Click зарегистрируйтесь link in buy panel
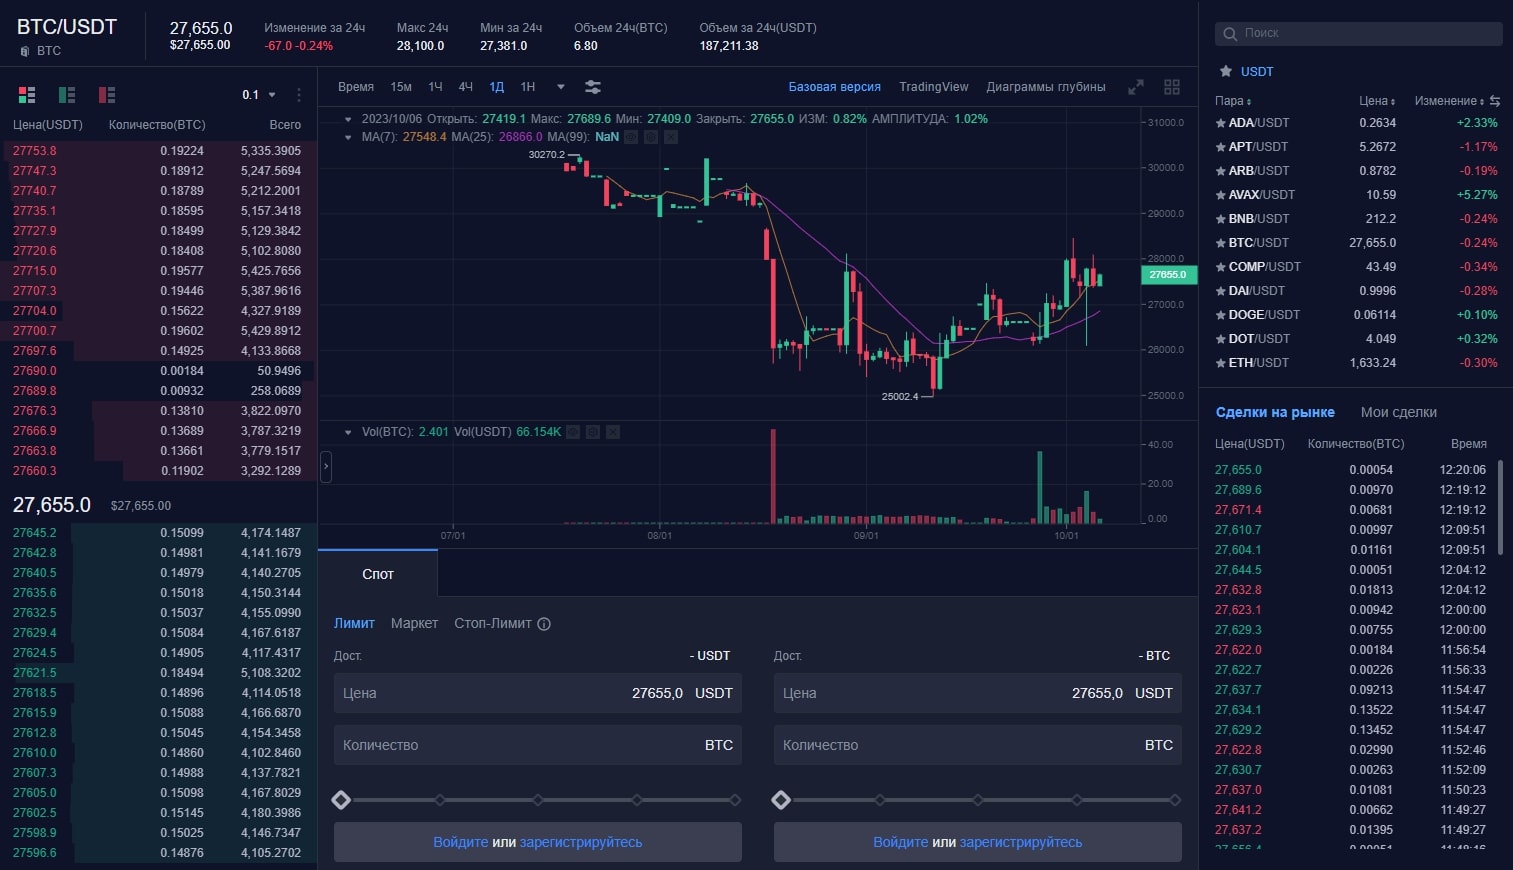Screen dimensions: 1513x870 click(581, 842)
